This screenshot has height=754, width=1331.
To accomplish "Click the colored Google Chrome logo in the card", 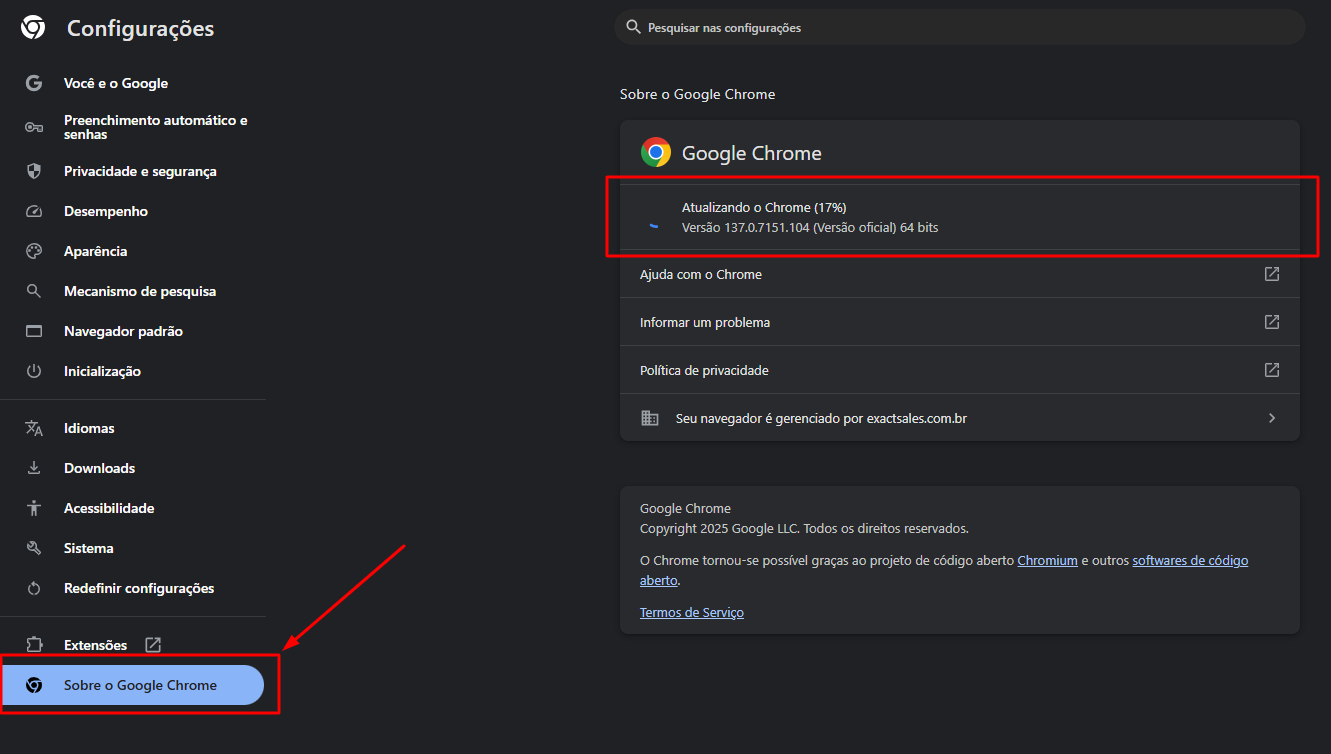I will [x=656, y=152].
